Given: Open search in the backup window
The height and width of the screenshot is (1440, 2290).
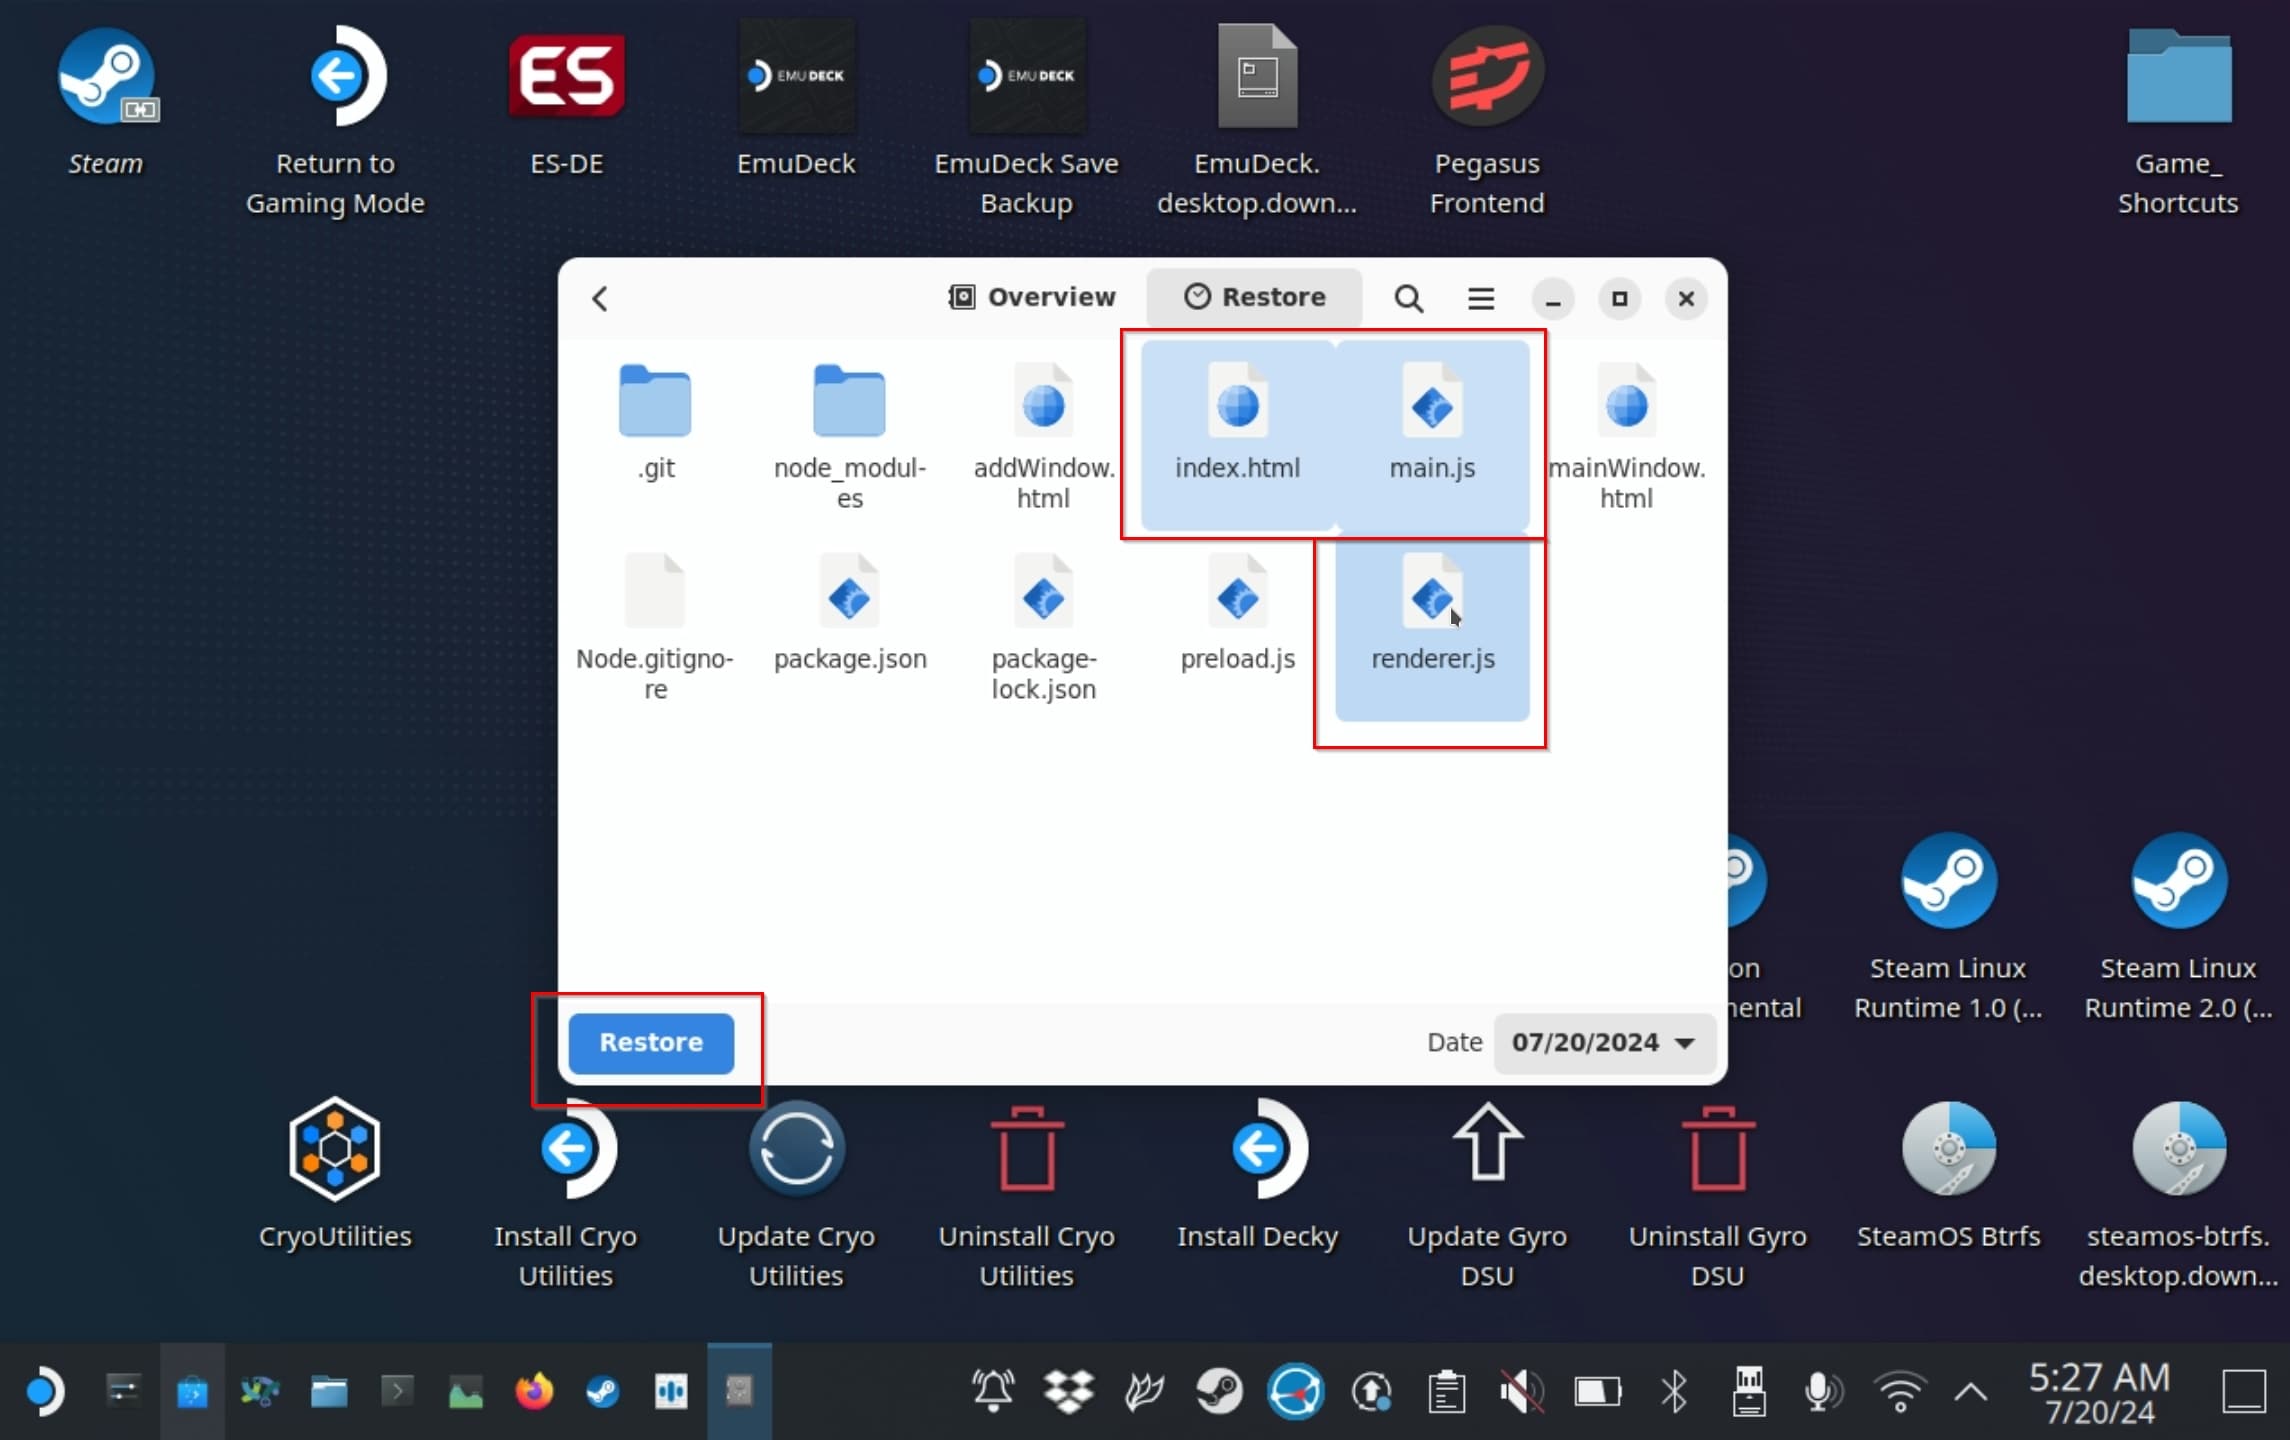Looking at the screenshot, I should 1408,298.
